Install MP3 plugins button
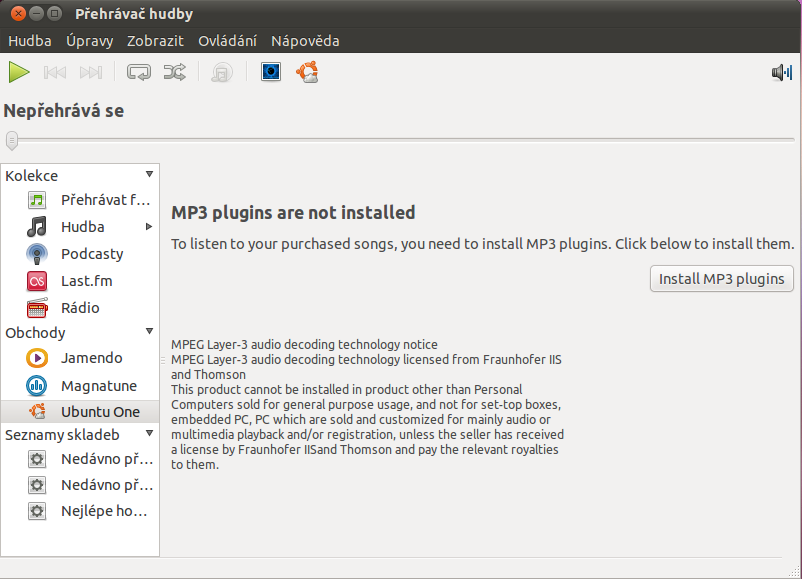Screen dimensions: 802x579 (722, 279)
